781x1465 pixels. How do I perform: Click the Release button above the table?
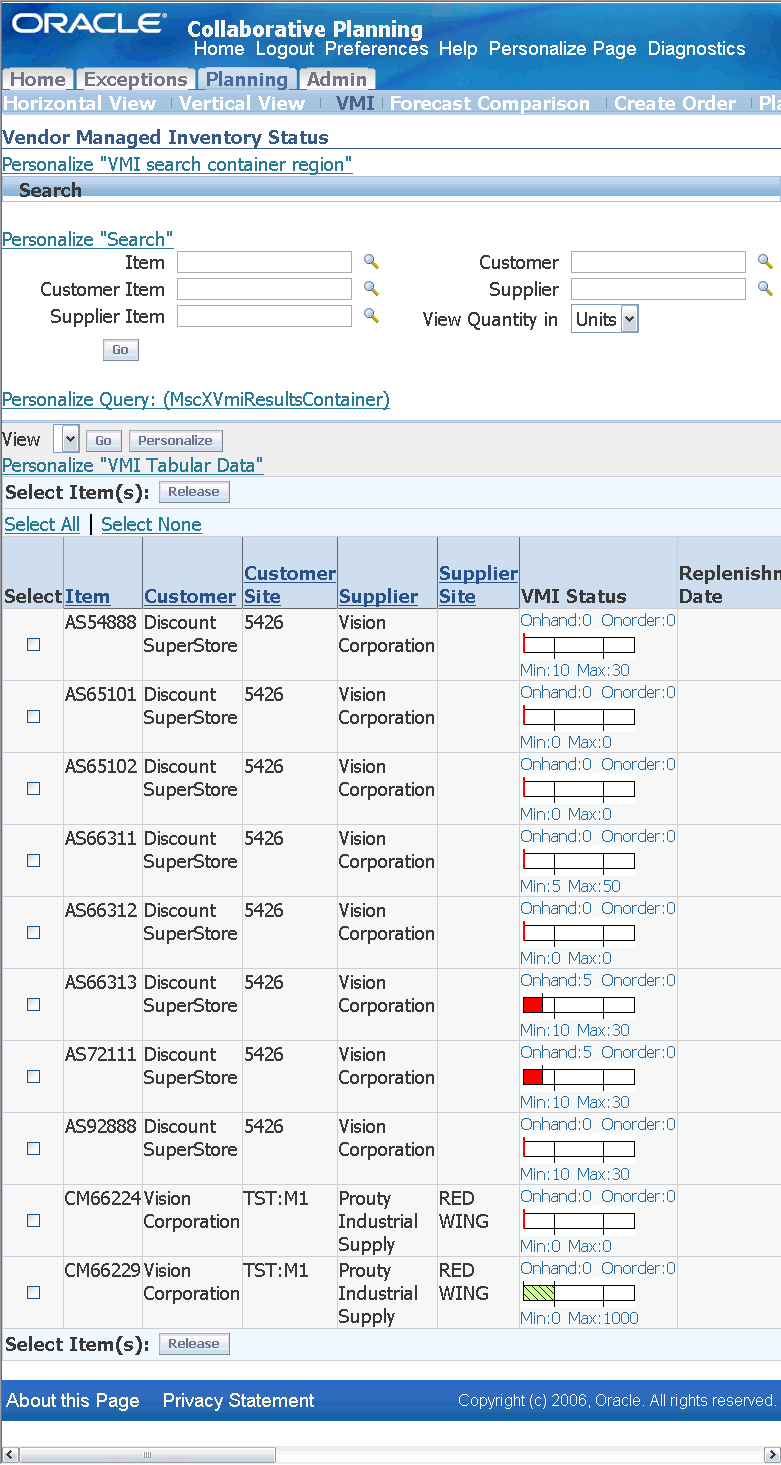pyautogui.click(x=194, y=492)
